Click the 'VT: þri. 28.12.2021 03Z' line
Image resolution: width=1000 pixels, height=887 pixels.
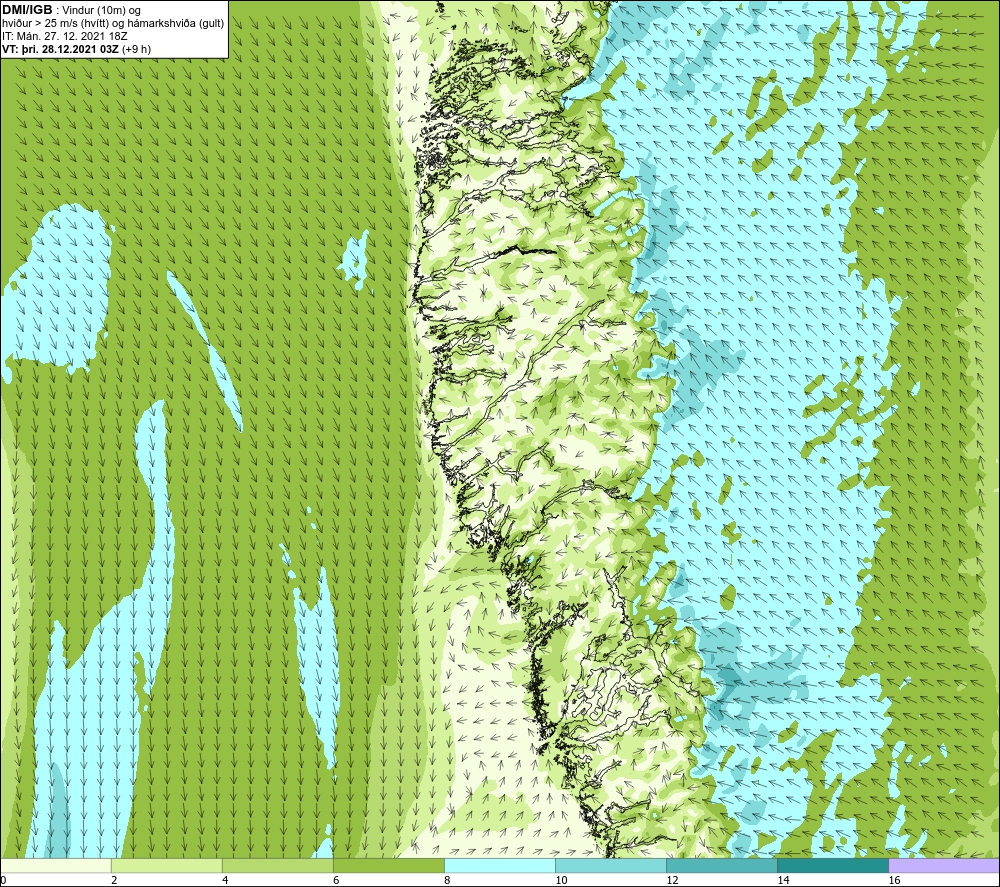pyautogui.click(x=77, y=49)
